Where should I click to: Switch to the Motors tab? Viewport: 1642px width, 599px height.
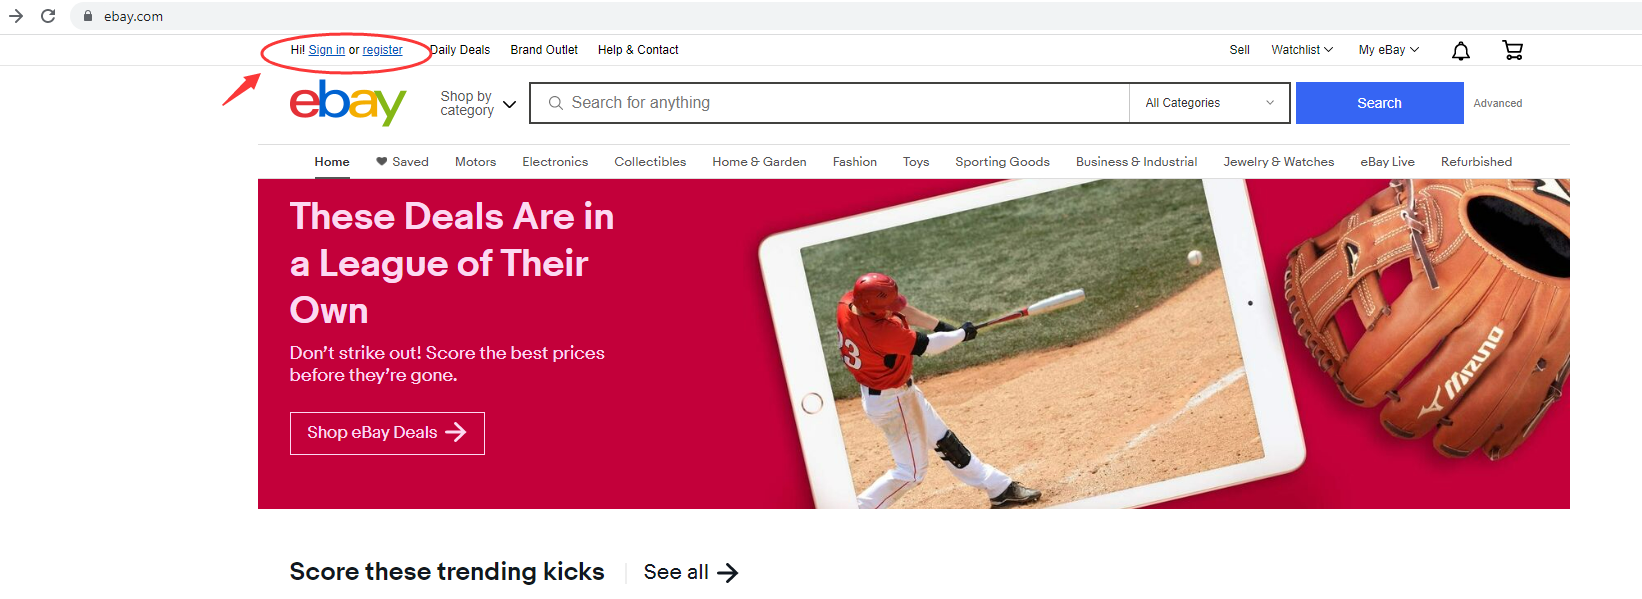475,162
